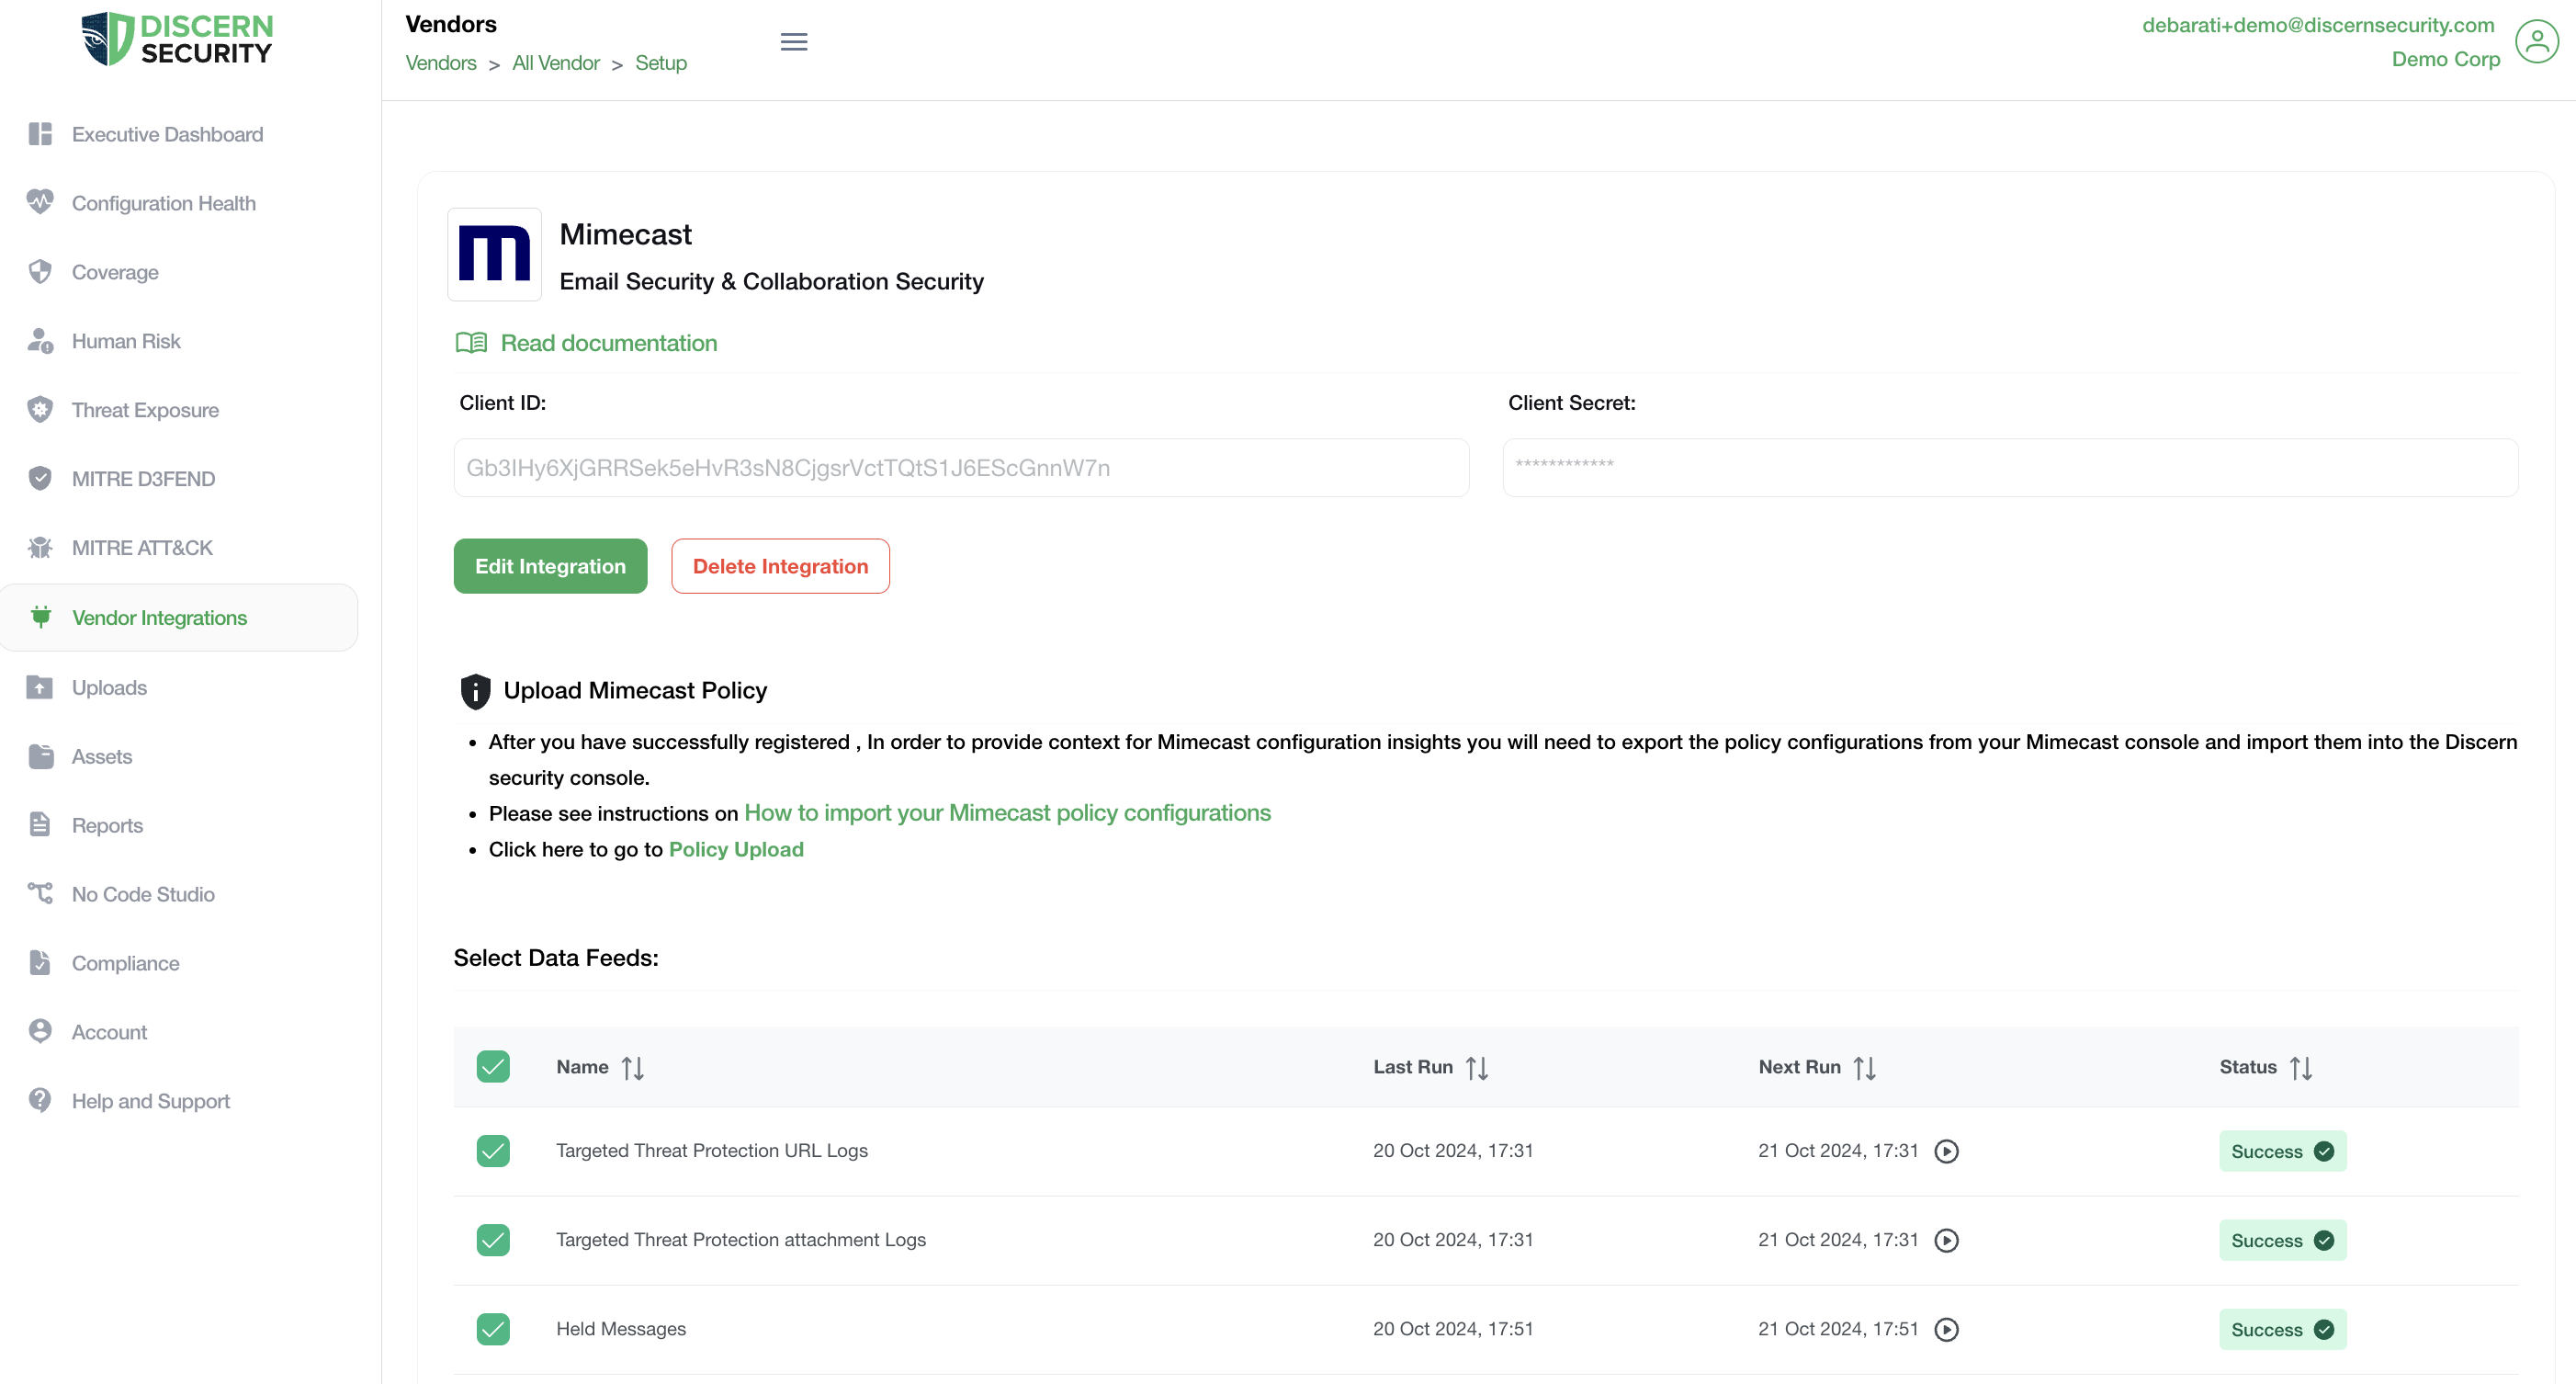
Task: Sort data feeds by Next Run
Action: (1864, 1068)
